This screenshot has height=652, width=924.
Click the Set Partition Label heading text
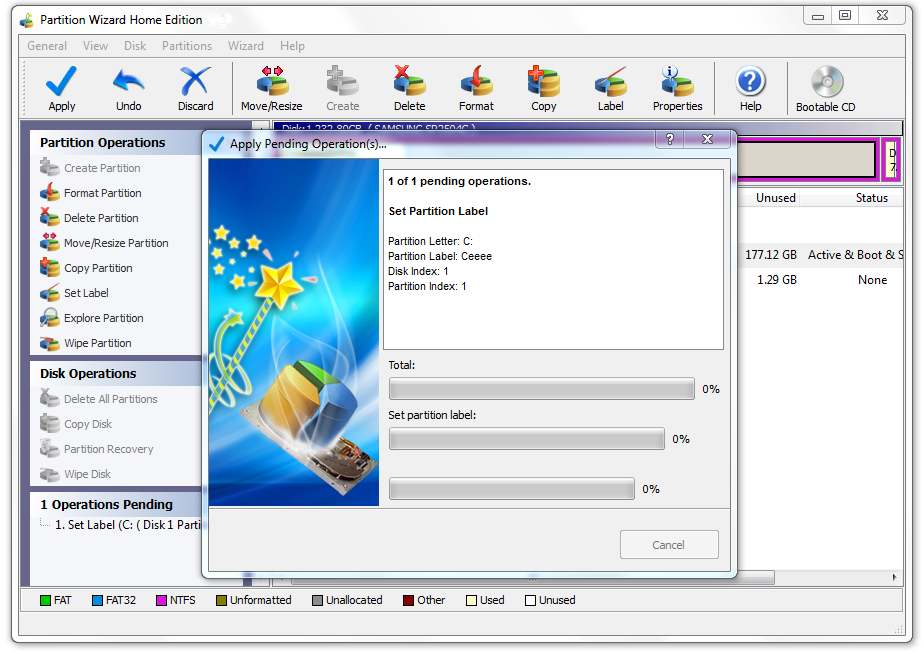(438, 211)
